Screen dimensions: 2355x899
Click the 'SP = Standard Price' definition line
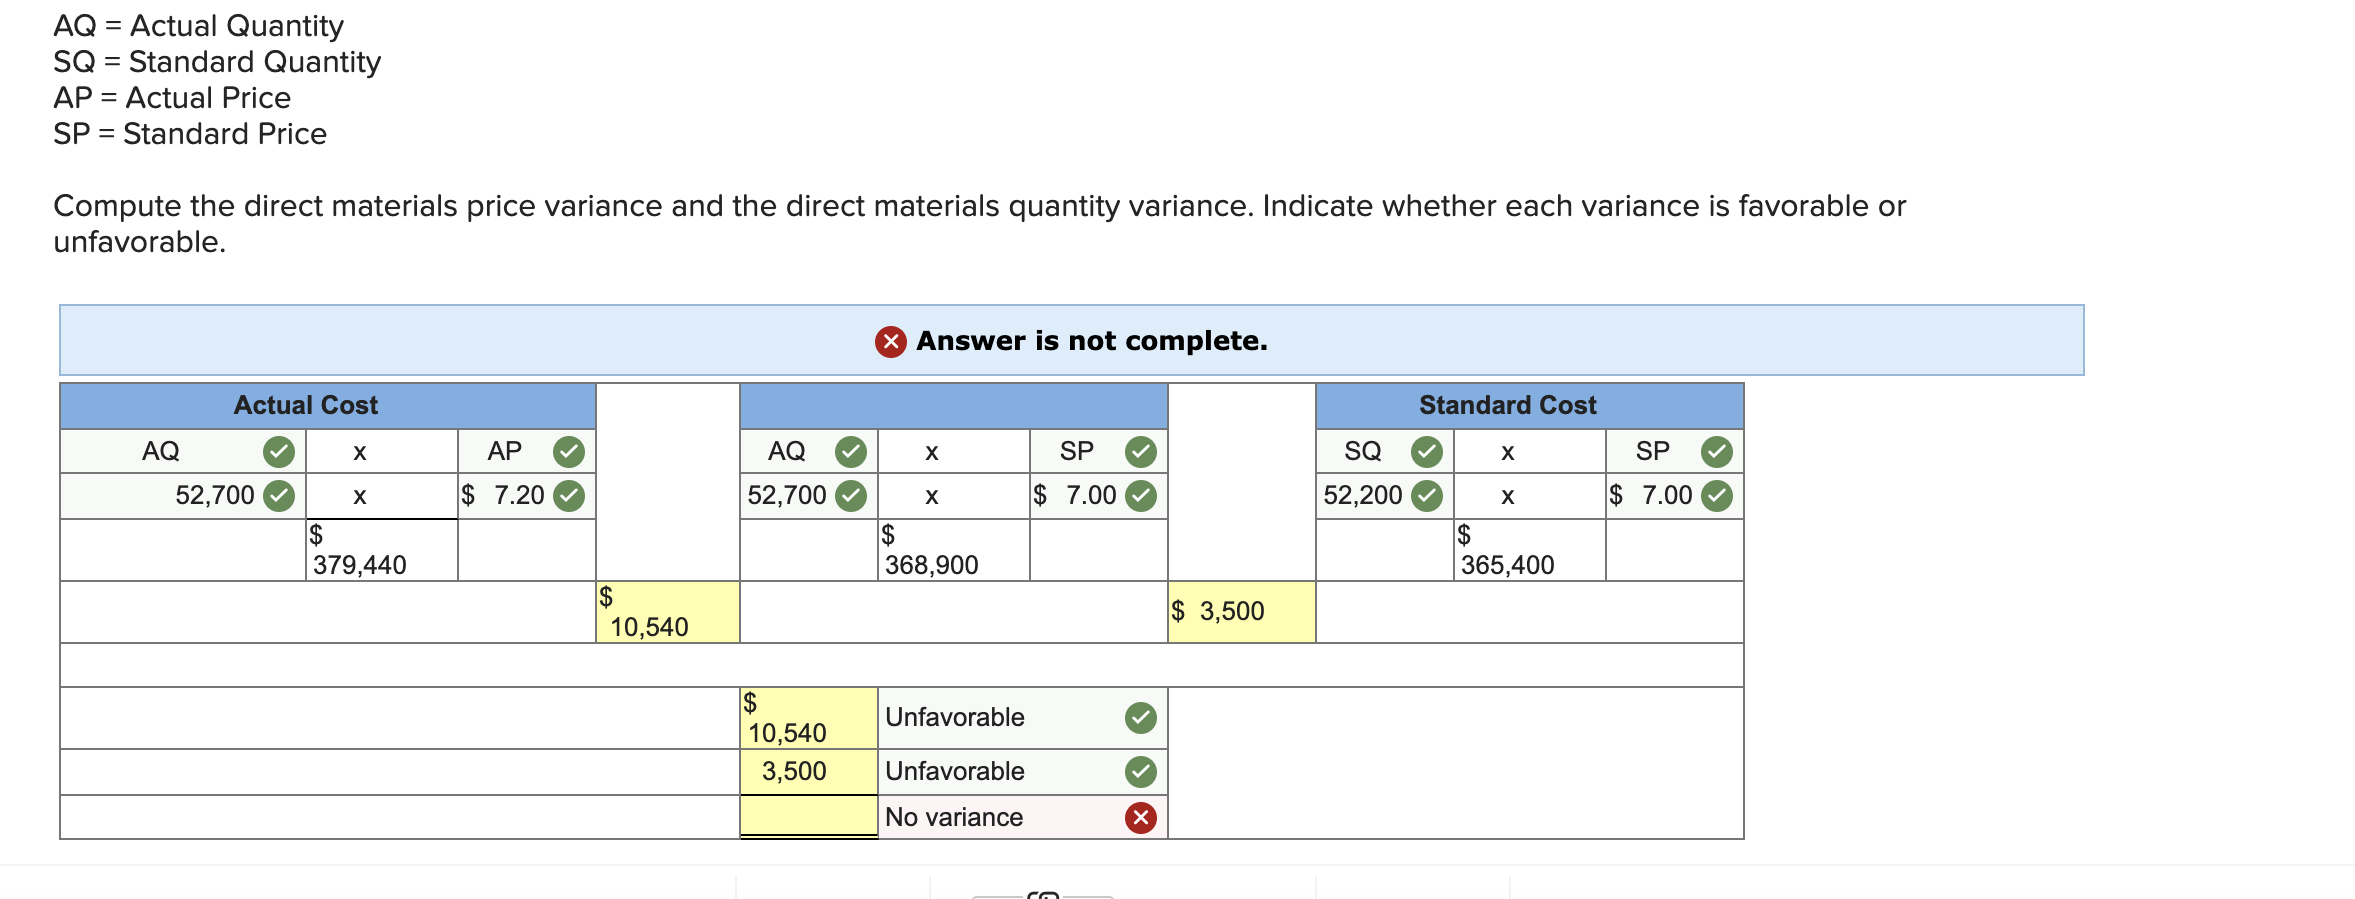tap(190, 134)
